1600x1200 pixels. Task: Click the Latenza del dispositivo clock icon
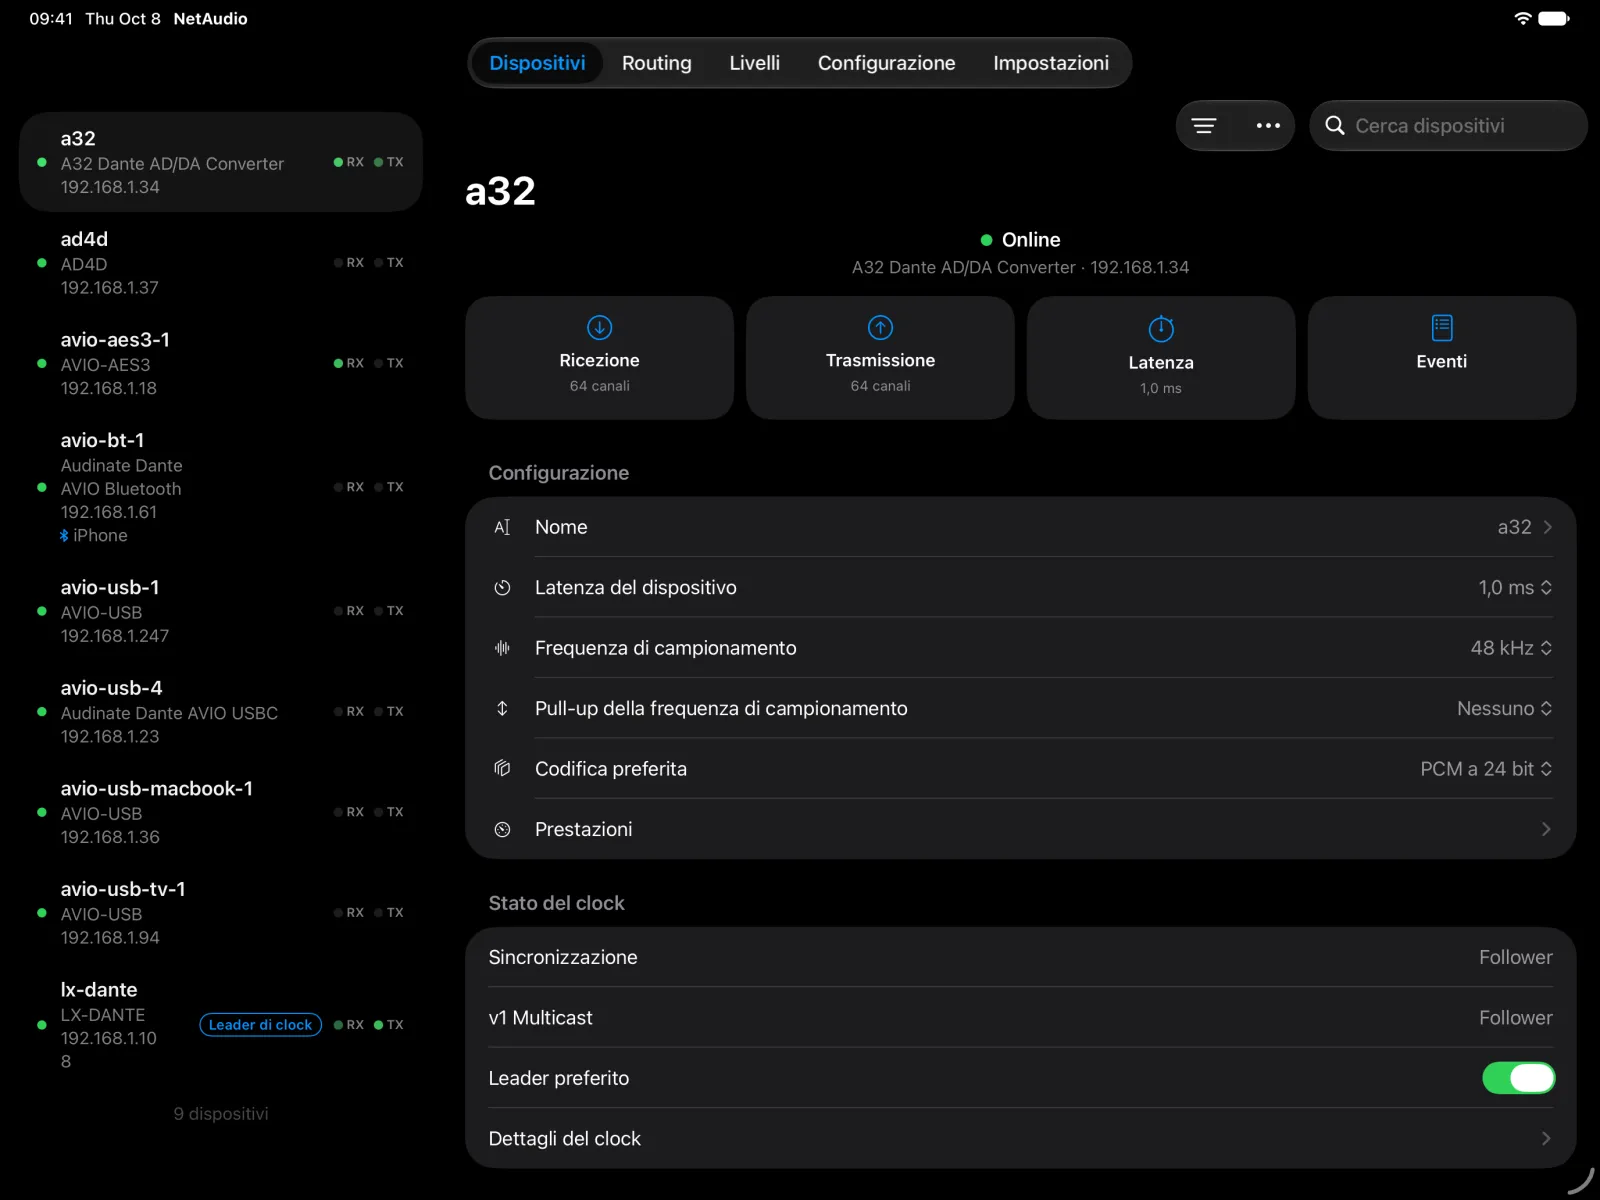coord(502,588)
